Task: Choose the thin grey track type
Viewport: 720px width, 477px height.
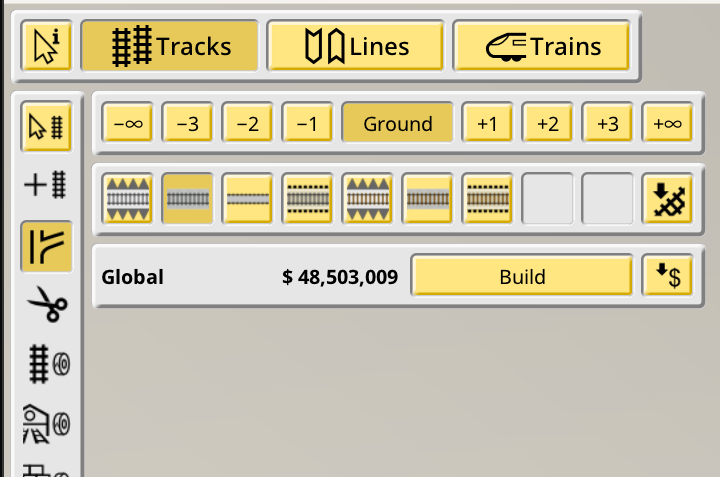Action: (x=248, y=199)
